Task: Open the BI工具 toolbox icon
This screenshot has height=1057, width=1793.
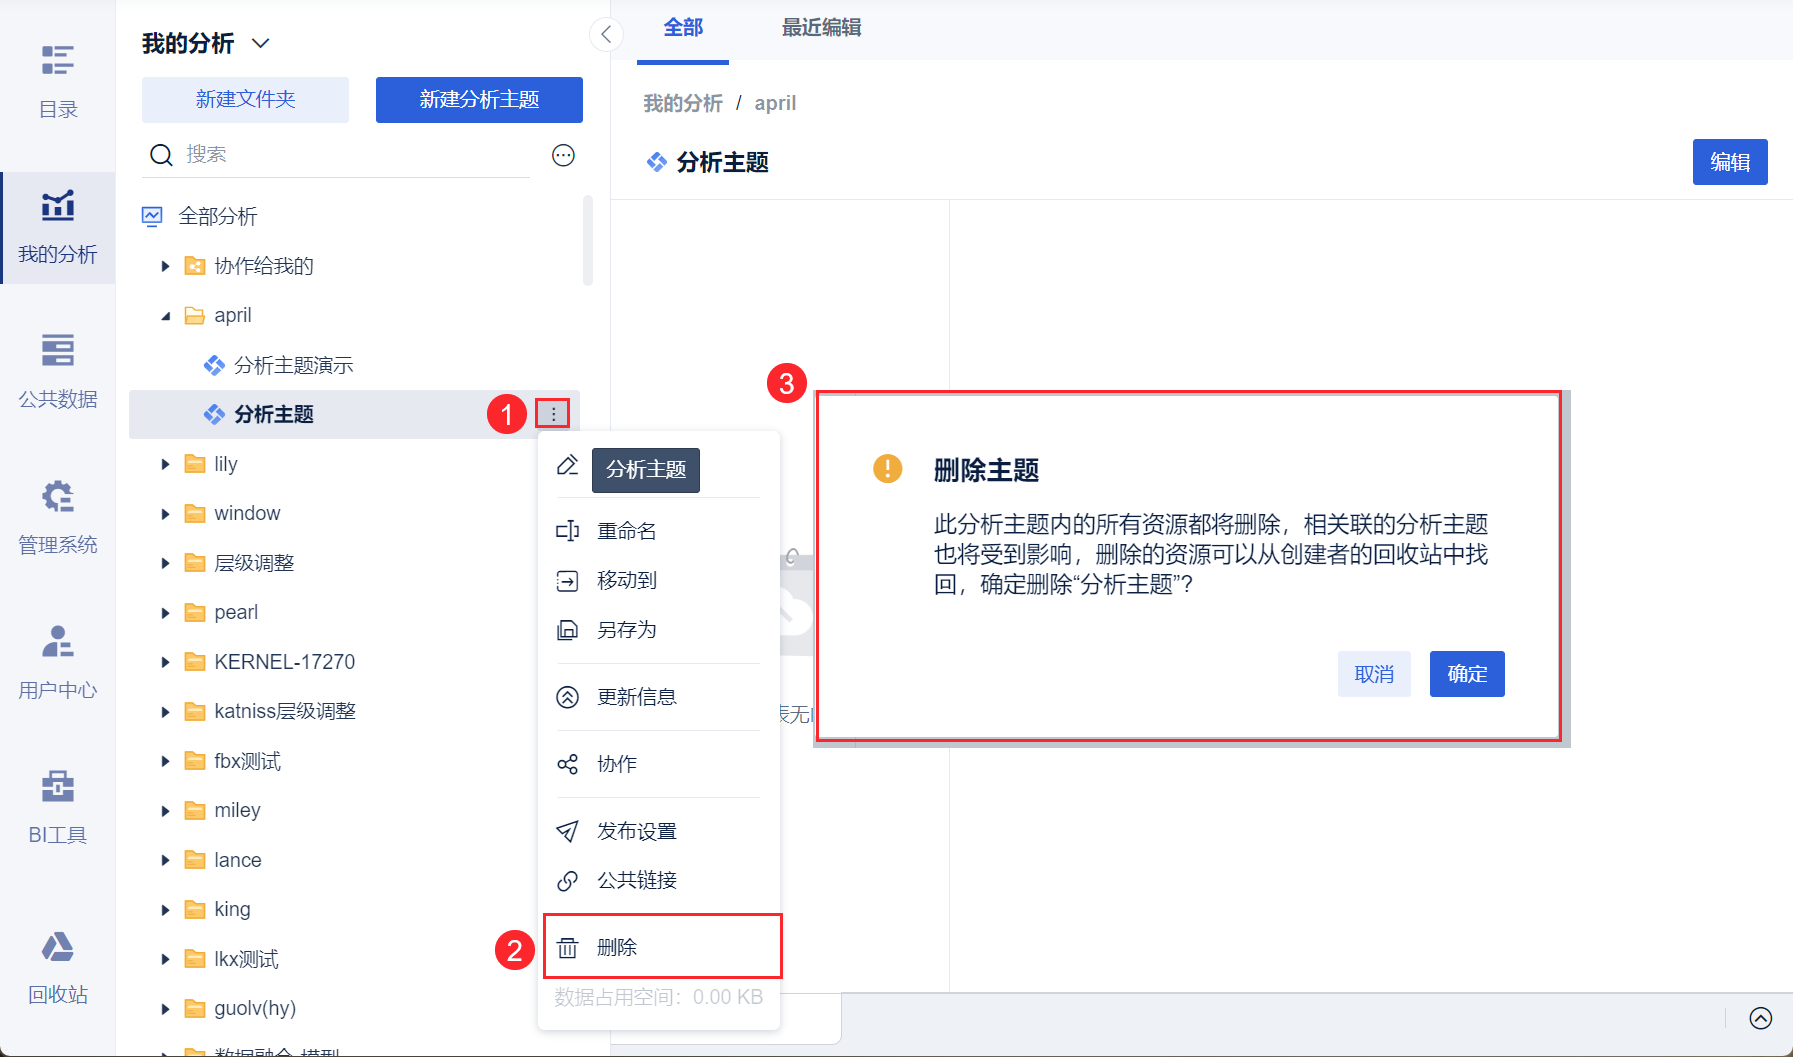Action: [x=58, y=786]
